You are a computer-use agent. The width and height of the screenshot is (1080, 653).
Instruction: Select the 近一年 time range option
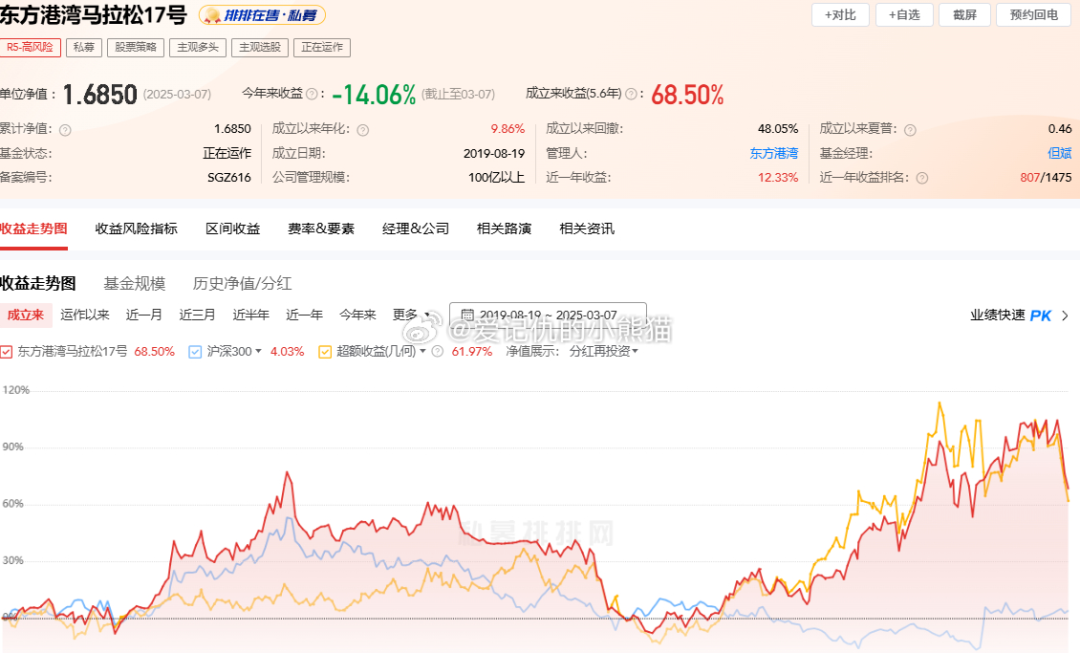click(x=304, y=313)
